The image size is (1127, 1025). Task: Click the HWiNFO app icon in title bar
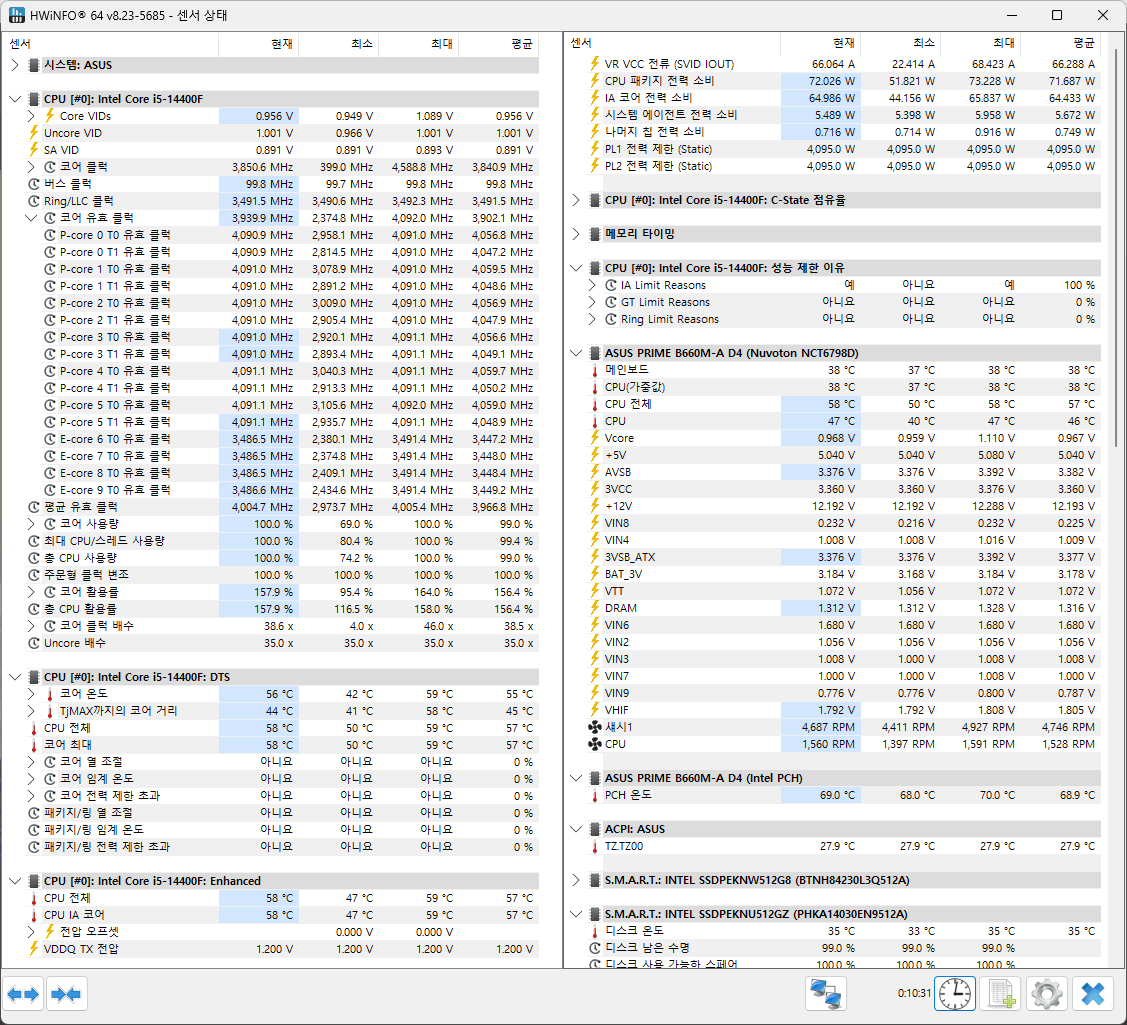click(x=17, y=15)
